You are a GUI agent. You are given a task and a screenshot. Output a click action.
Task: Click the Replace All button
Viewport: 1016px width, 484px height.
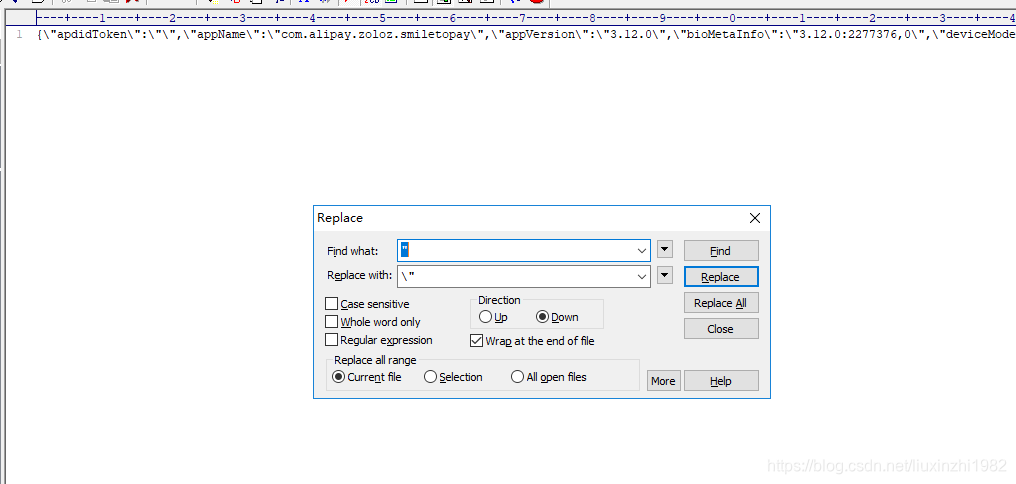pos(721,303)
